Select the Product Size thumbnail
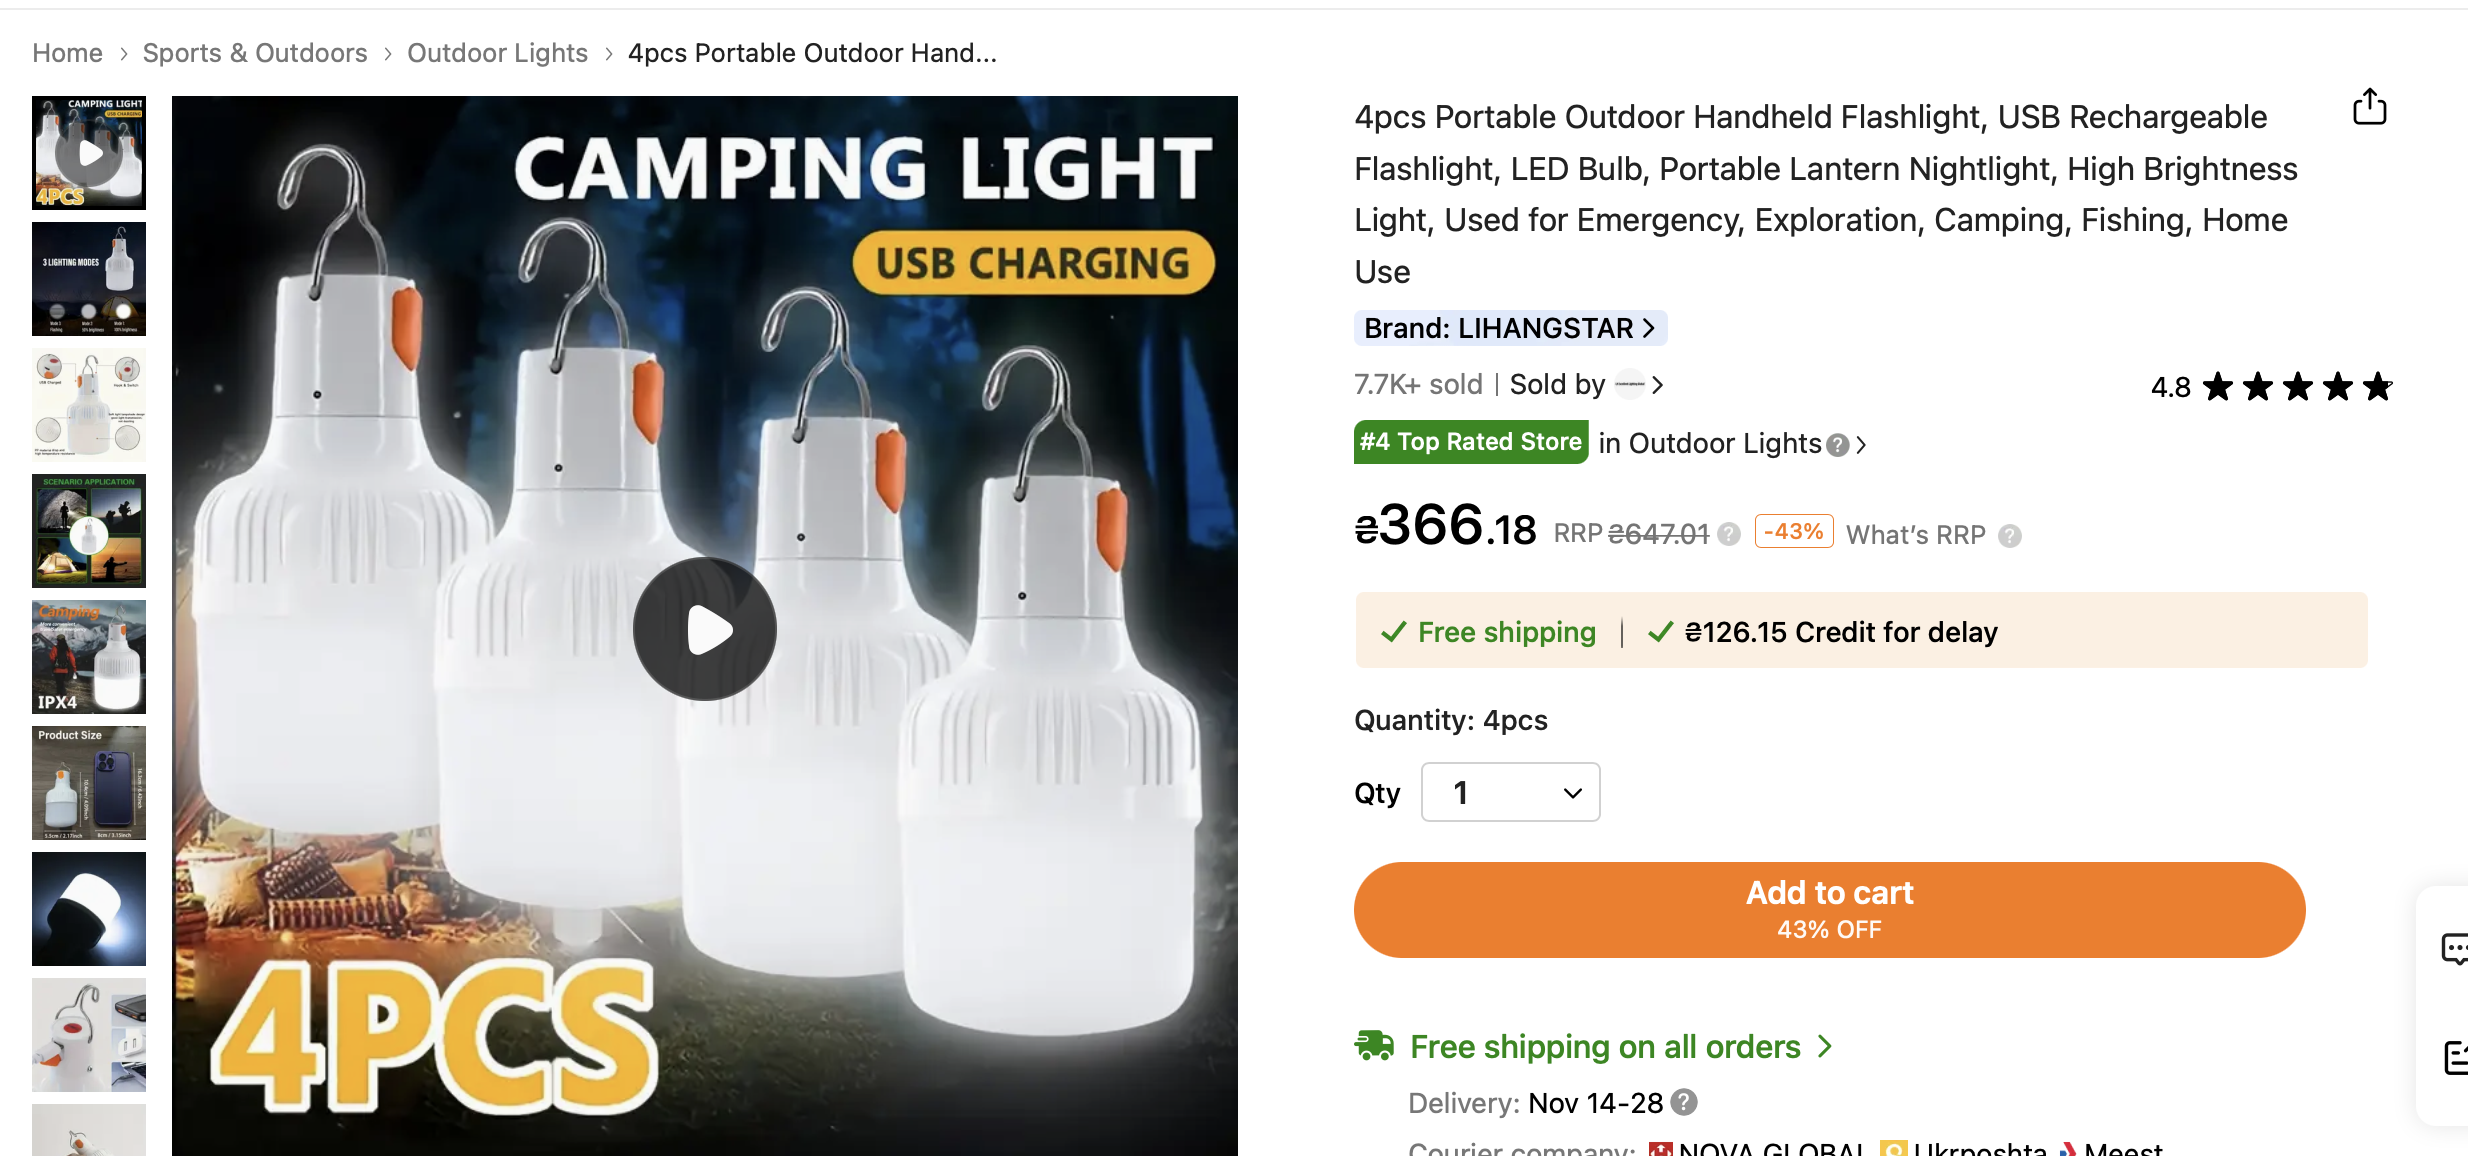Image resolution: width=2468 pixels, height=1156 pixels. (89, 783)
